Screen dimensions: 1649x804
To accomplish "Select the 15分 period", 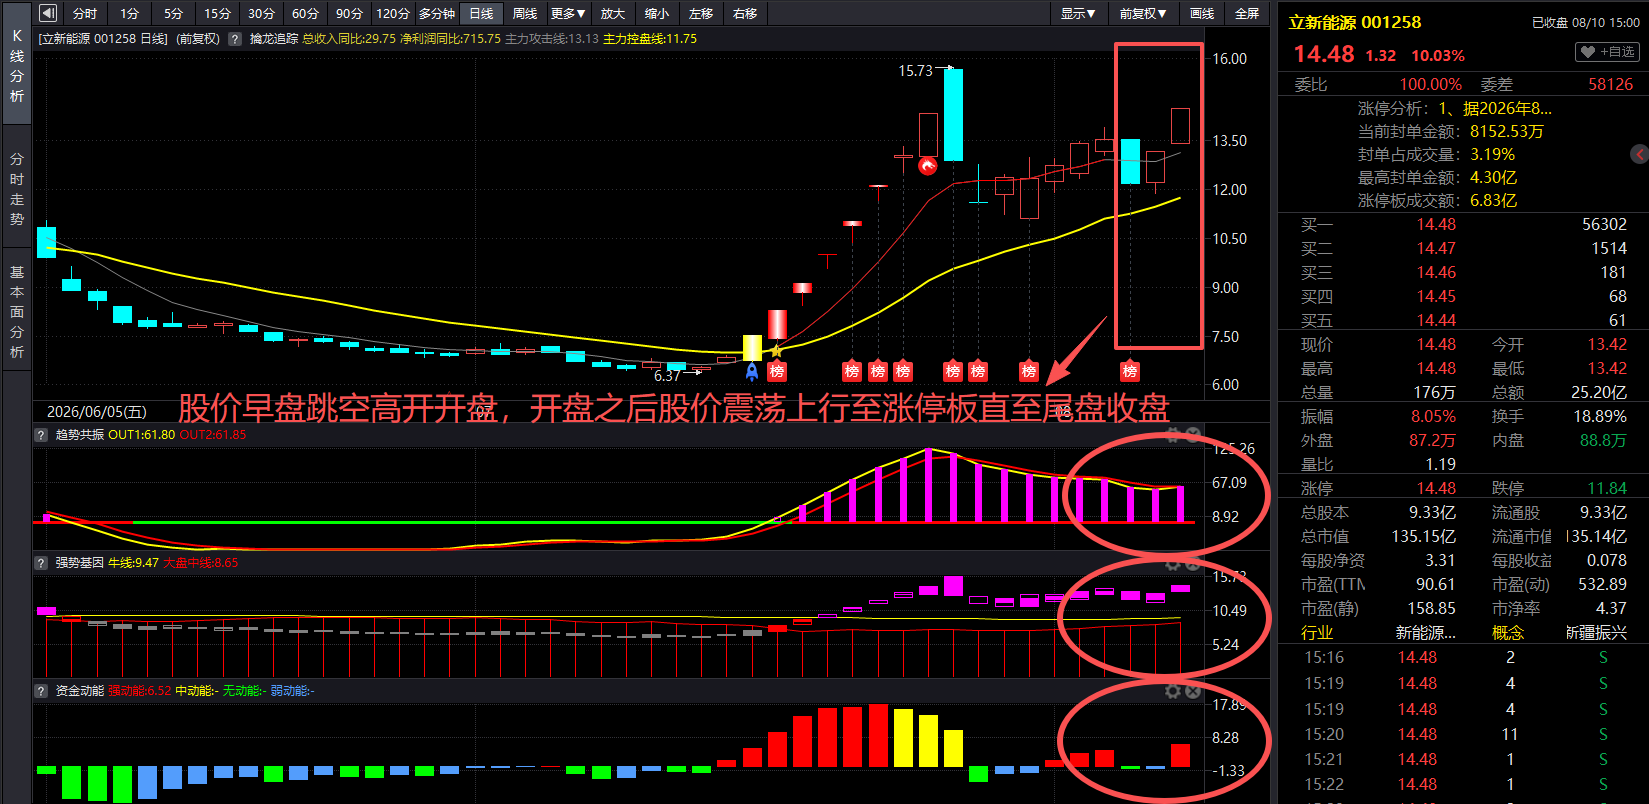I will coord(218,13).
